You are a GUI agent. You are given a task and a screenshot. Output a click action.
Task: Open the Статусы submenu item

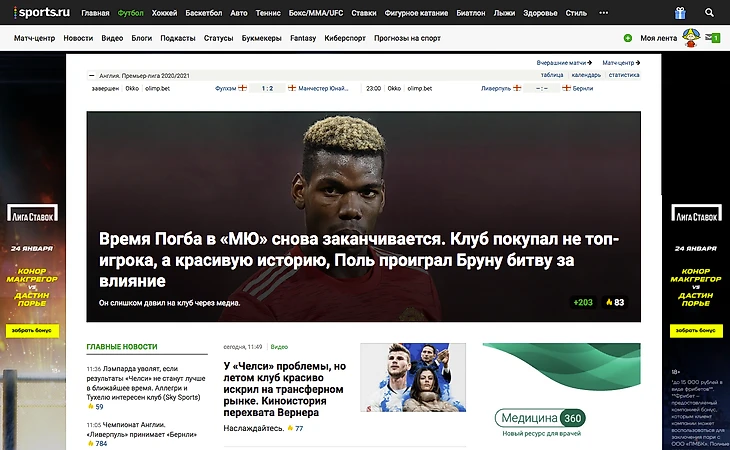point(218,38)
